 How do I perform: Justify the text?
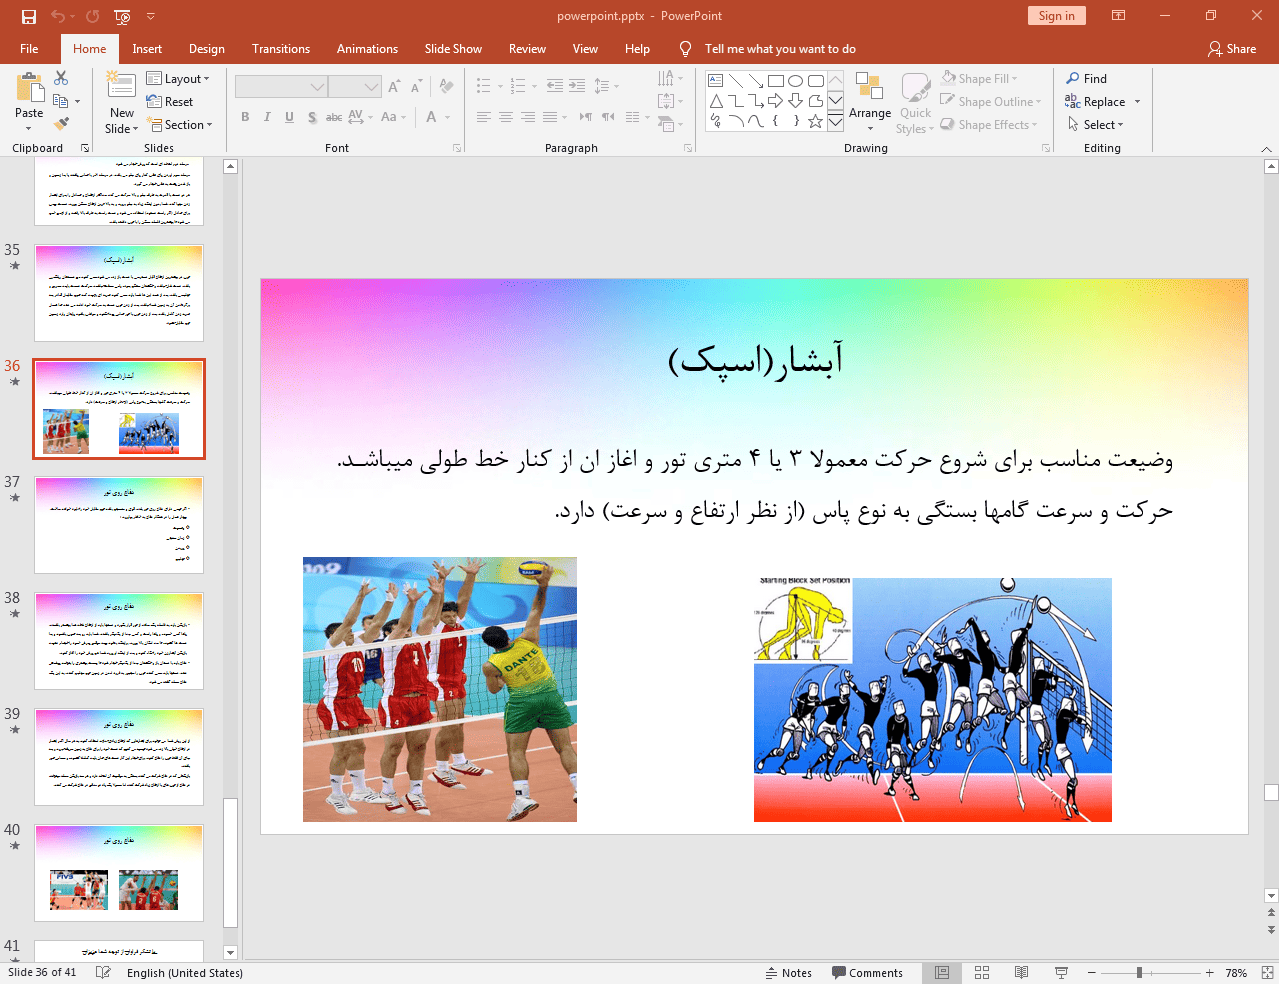click(x=550, y=117)
